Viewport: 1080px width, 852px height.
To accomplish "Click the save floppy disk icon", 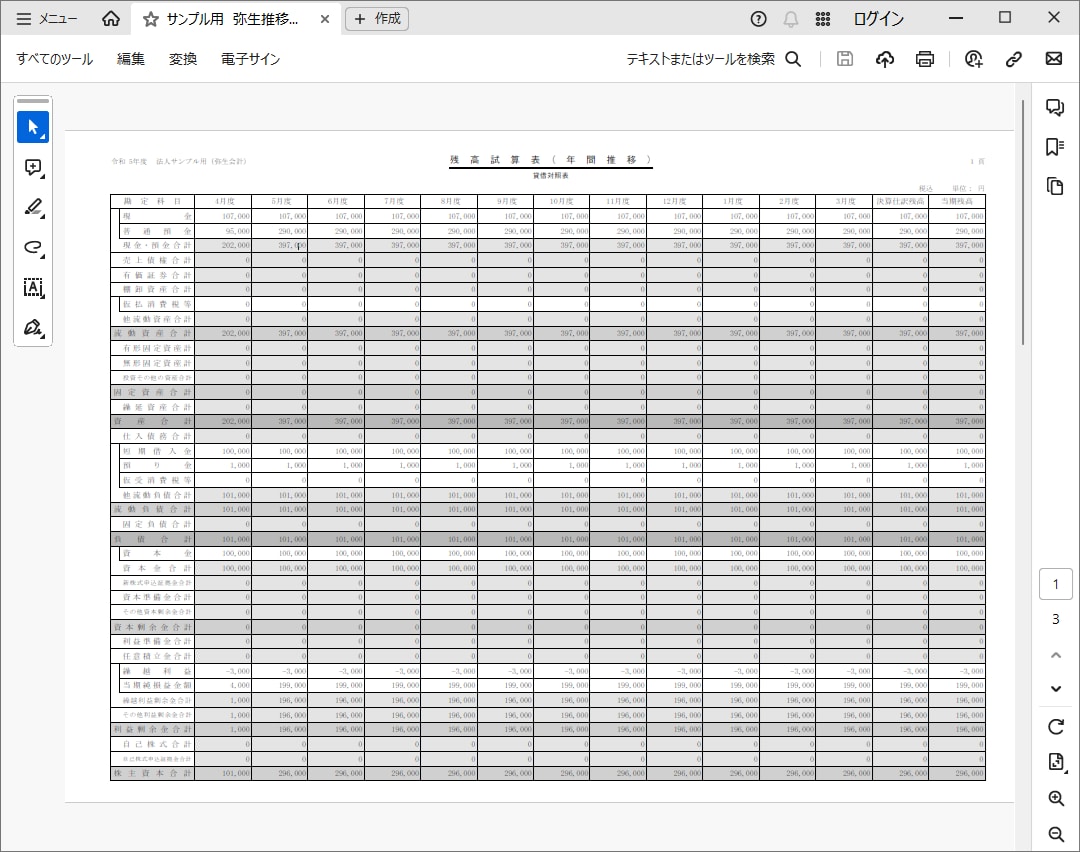I will pos(844,59).
